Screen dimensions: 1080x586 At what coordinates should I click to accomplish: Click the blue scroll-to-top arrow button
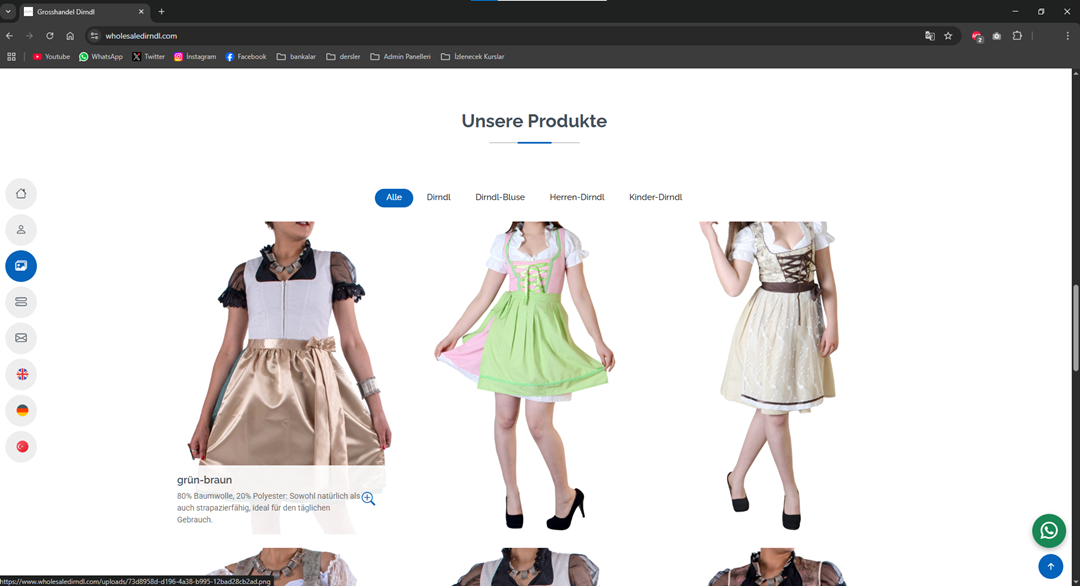coord(1050,566)
